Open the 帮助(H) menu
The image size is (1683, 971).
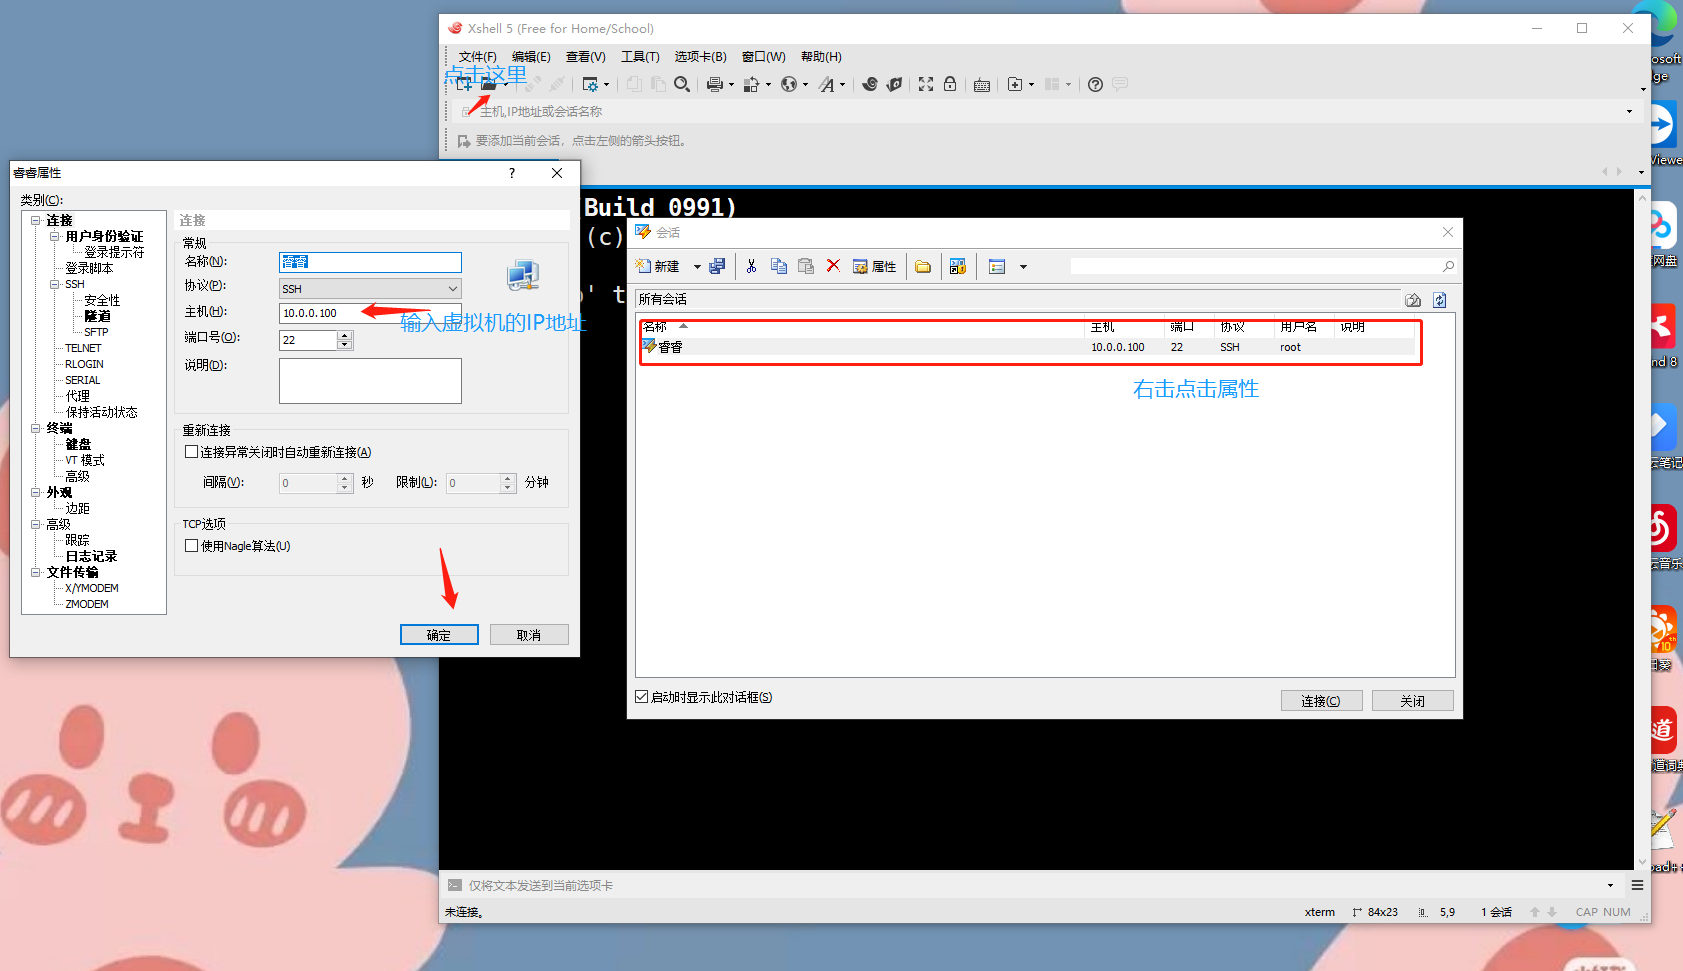[822, 57]
